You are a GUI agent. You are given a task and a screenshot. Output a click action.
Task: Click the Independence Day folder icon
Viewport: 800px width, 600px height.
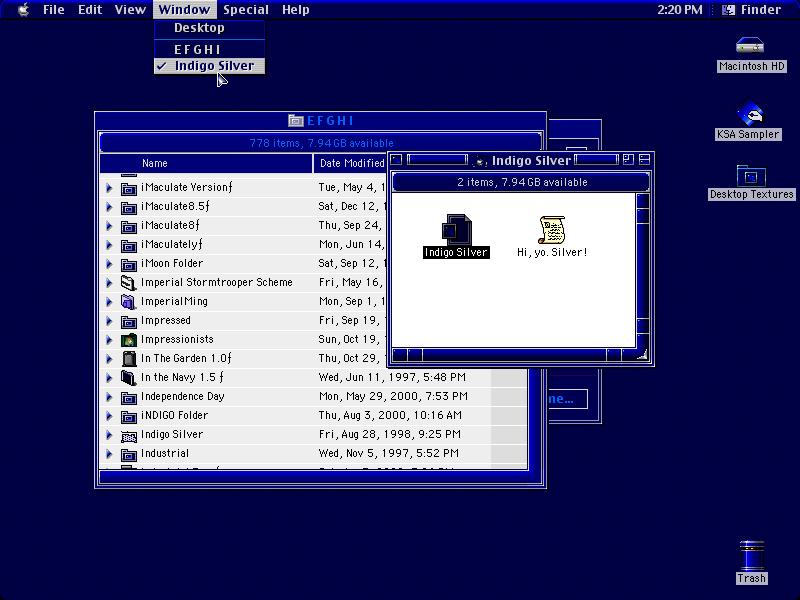tap(129, 397)
